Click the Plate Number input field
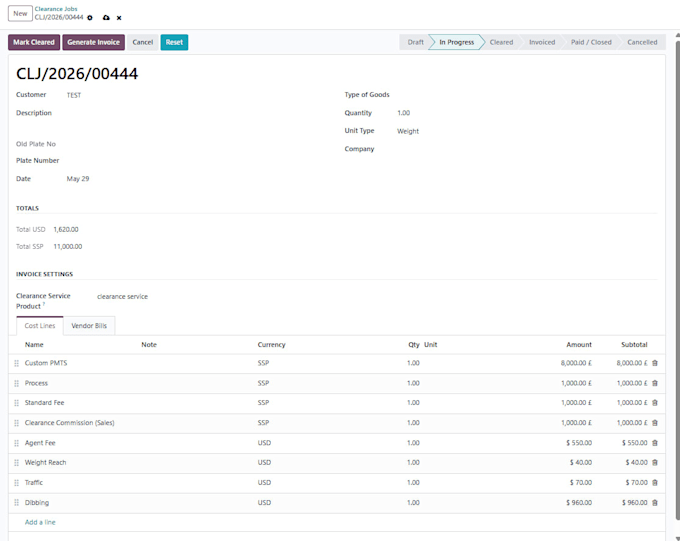The width and height of the screenshot is (680, 541). click(x=199, y=161)
